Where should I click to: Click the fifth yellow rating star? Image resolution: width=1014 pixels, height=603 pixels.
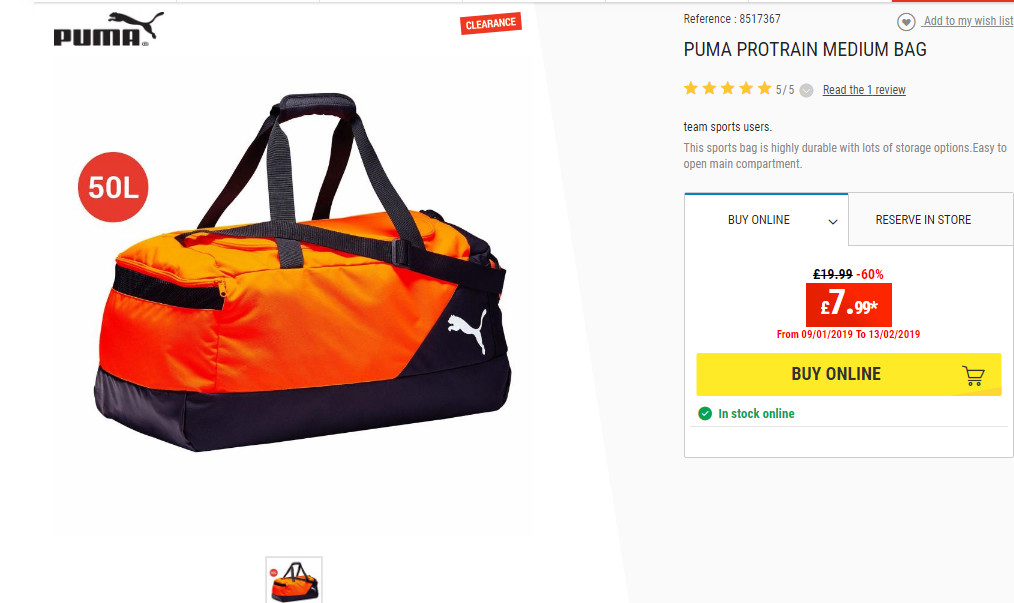point(764,88)
